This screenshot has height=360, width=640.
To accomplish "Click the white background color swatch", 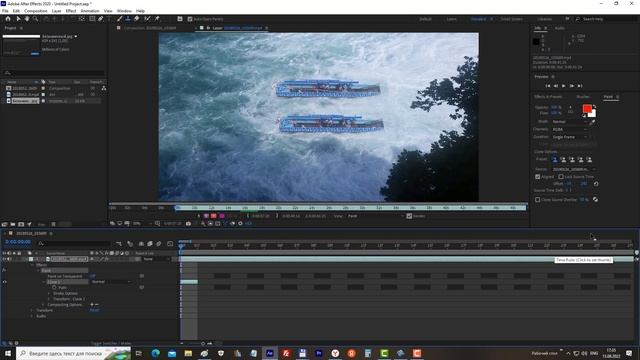I will point(593,114).
